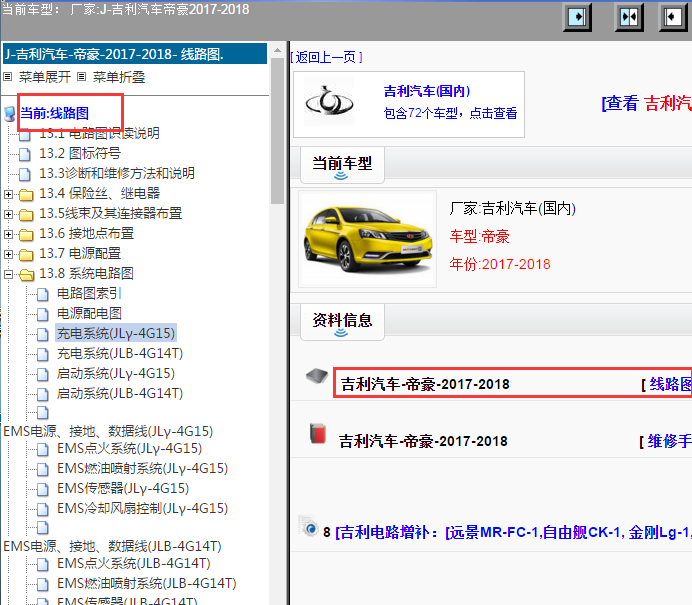Click the yellow 帝豪 car thumbnail
The image size is (692, 605).
tap(367, 239)
